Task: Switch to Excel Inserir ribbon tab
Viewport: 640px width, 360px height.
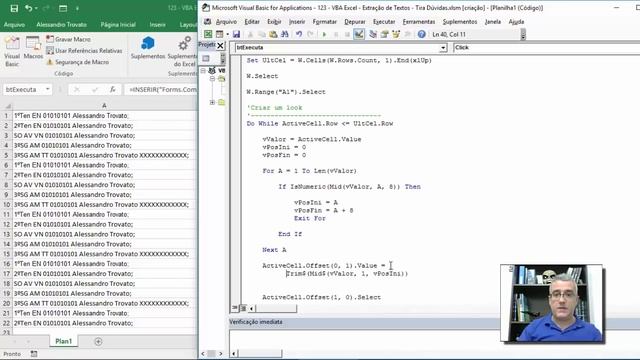Action: click(x=157, y=25)
